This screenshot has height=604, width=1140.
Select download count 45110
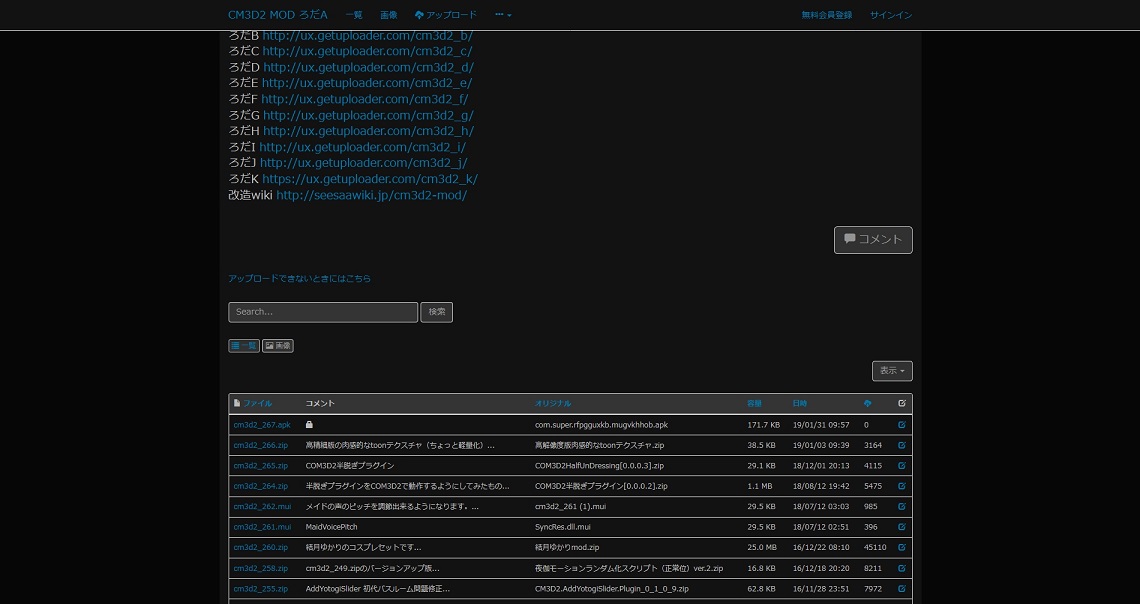[875, 547]
